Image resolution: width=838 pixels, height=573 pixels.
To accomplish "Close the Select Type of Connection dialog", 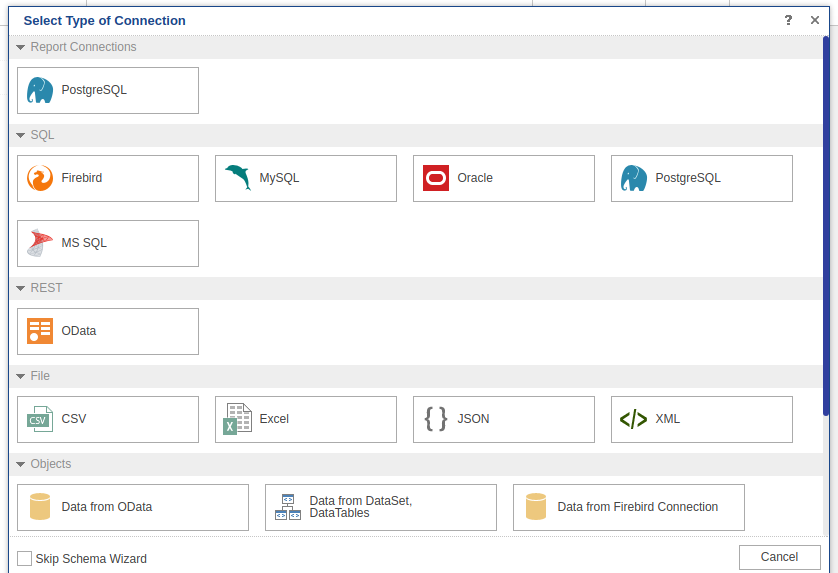I will tap(815, 20).
